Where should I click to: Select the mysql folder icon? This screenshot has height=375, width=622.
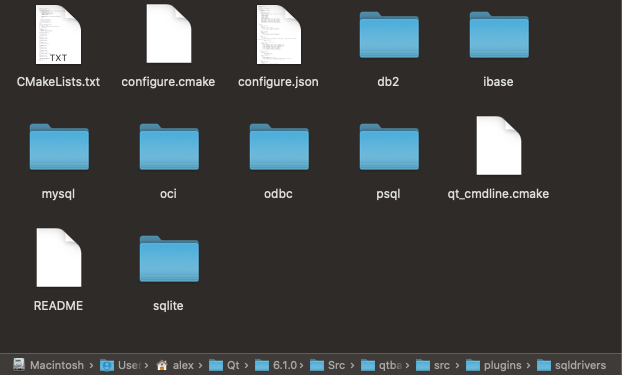(x=59, y=147)
